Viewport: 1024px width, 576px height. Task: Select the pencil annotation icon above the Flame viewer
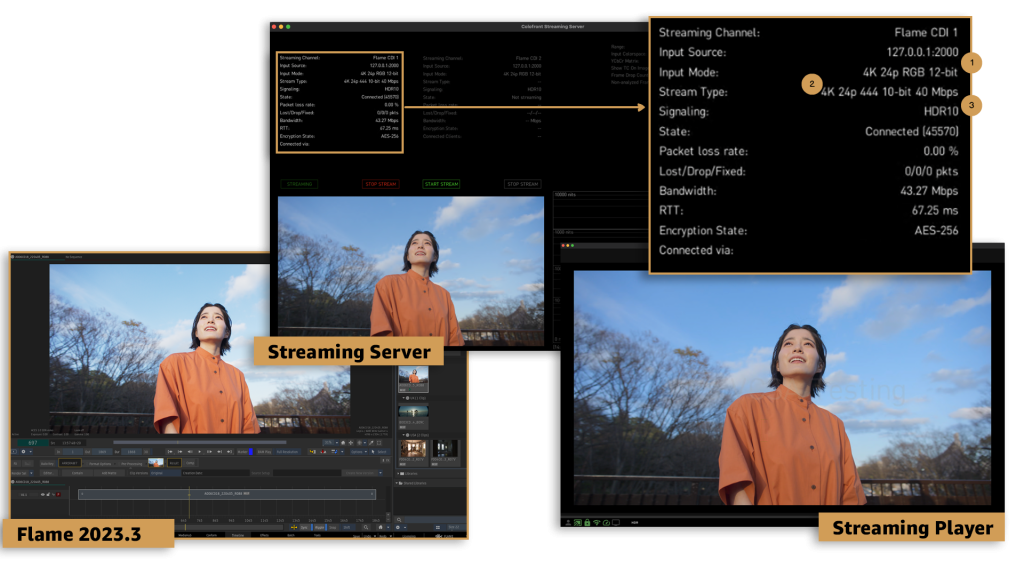point(371,443)
